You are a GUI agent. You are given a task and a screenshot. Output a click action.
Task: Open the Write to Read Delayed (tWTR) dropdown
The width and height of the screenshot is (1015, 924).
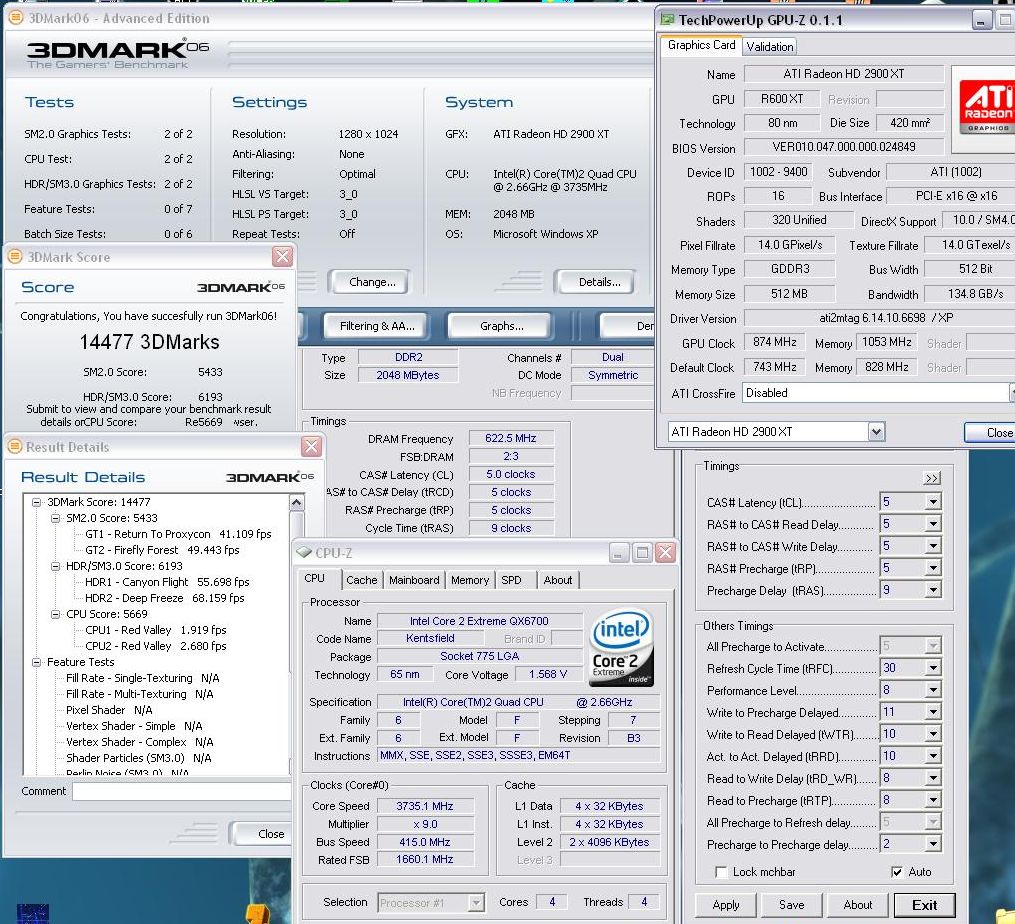coord(933,734)
